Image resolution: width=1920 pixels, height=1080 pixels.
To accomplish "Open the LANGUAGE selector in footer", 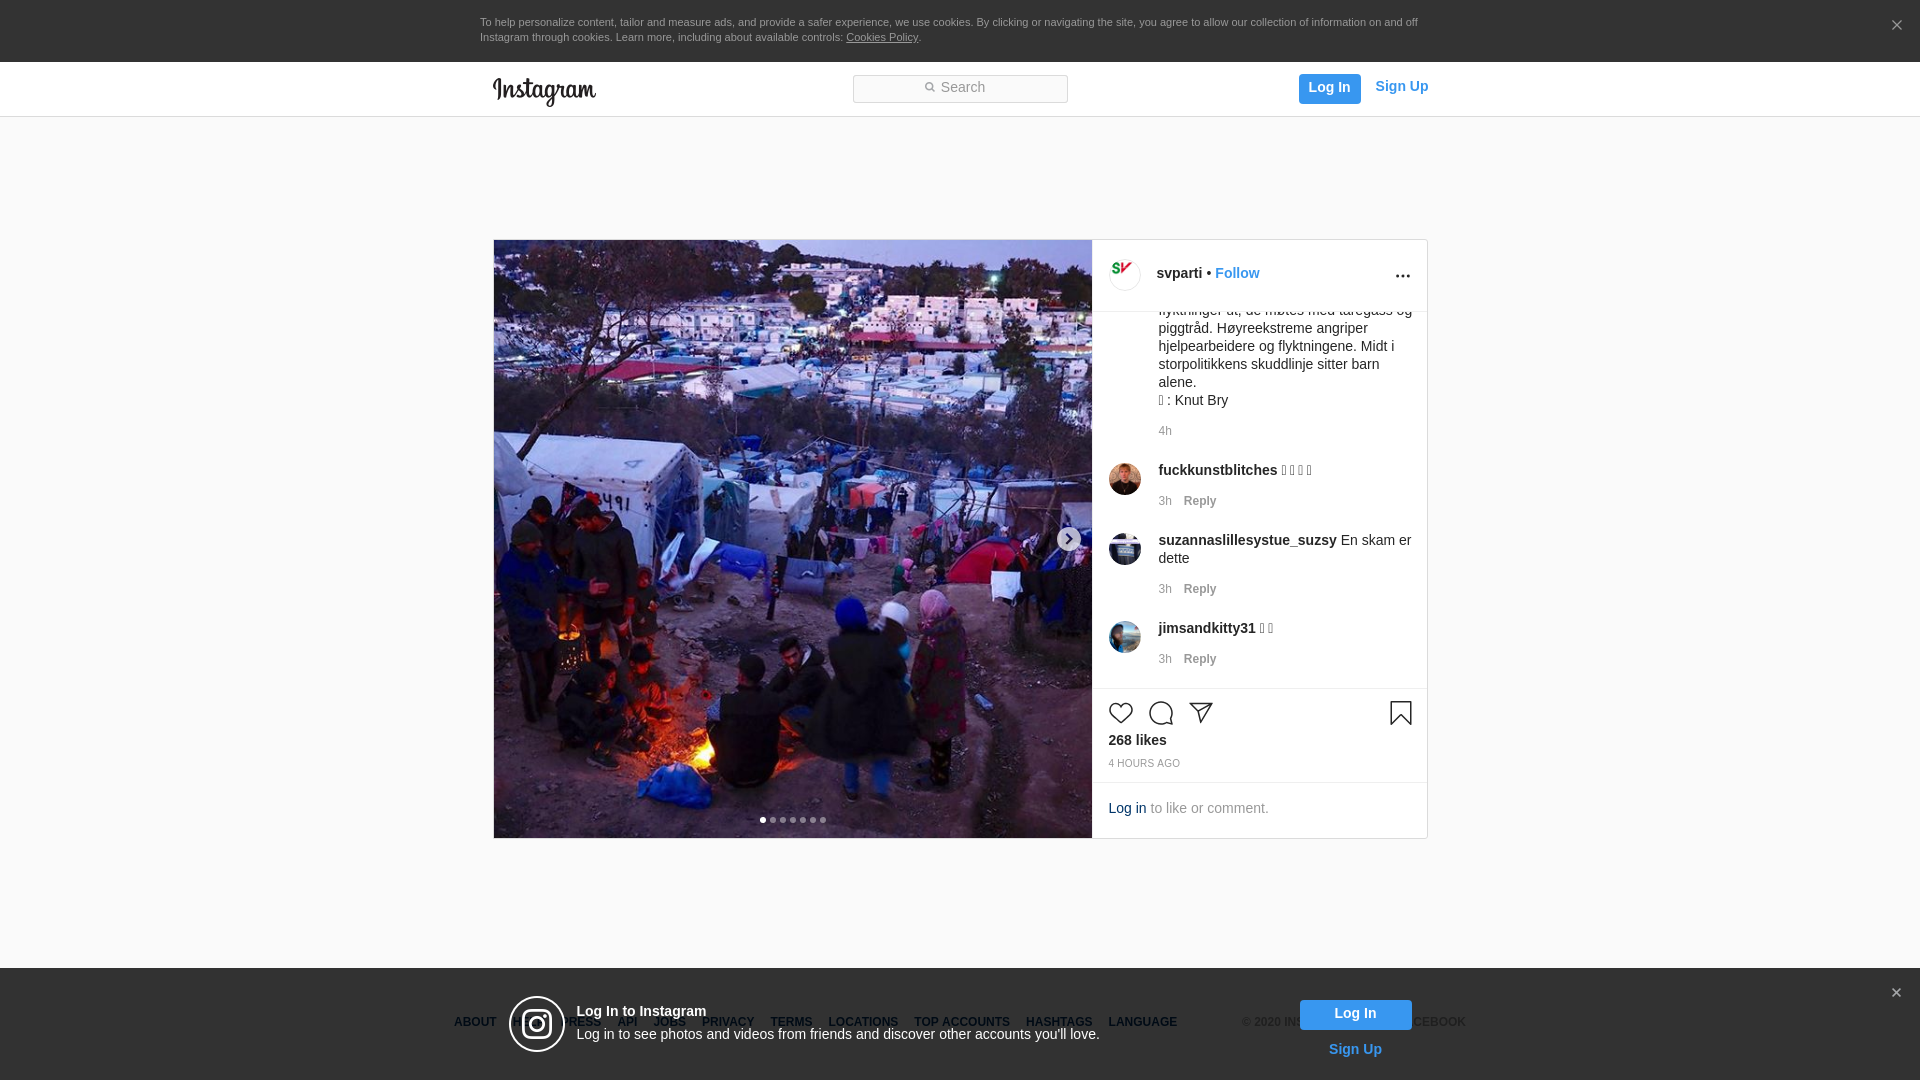I will pos(1142,1022).
